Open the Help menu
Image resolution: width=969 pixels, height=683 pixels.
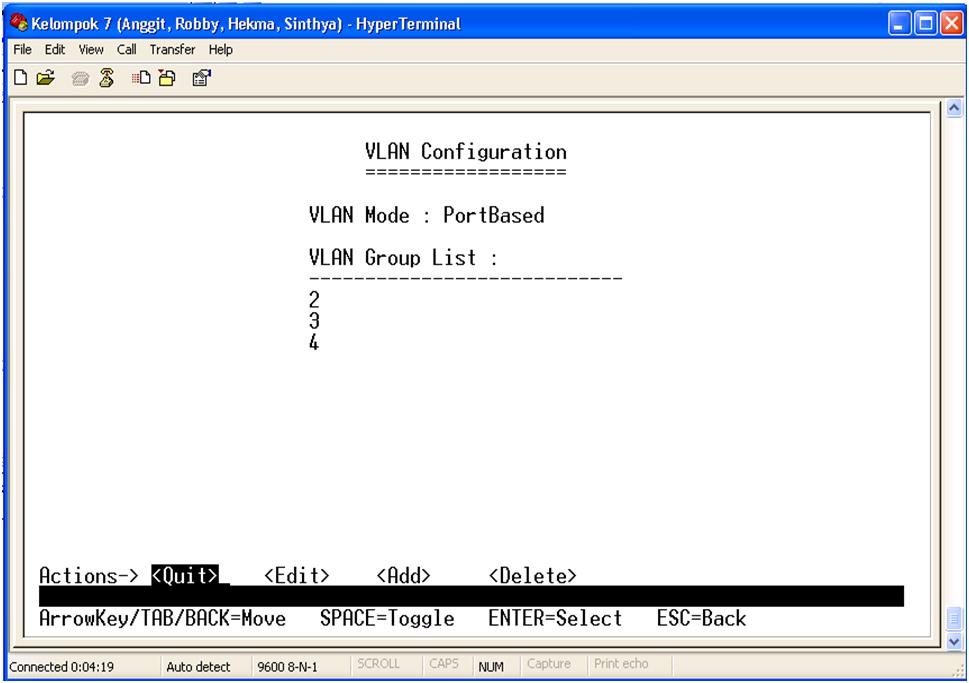click(222, 49)
